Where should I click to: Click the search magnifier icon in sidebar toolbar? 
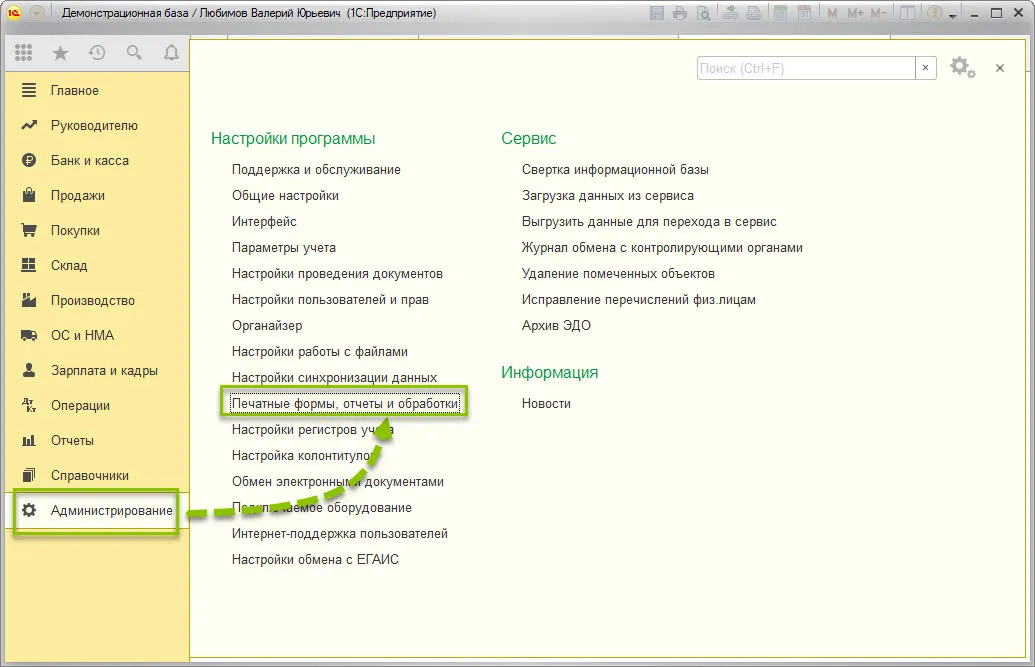click(x=134, y=53)
